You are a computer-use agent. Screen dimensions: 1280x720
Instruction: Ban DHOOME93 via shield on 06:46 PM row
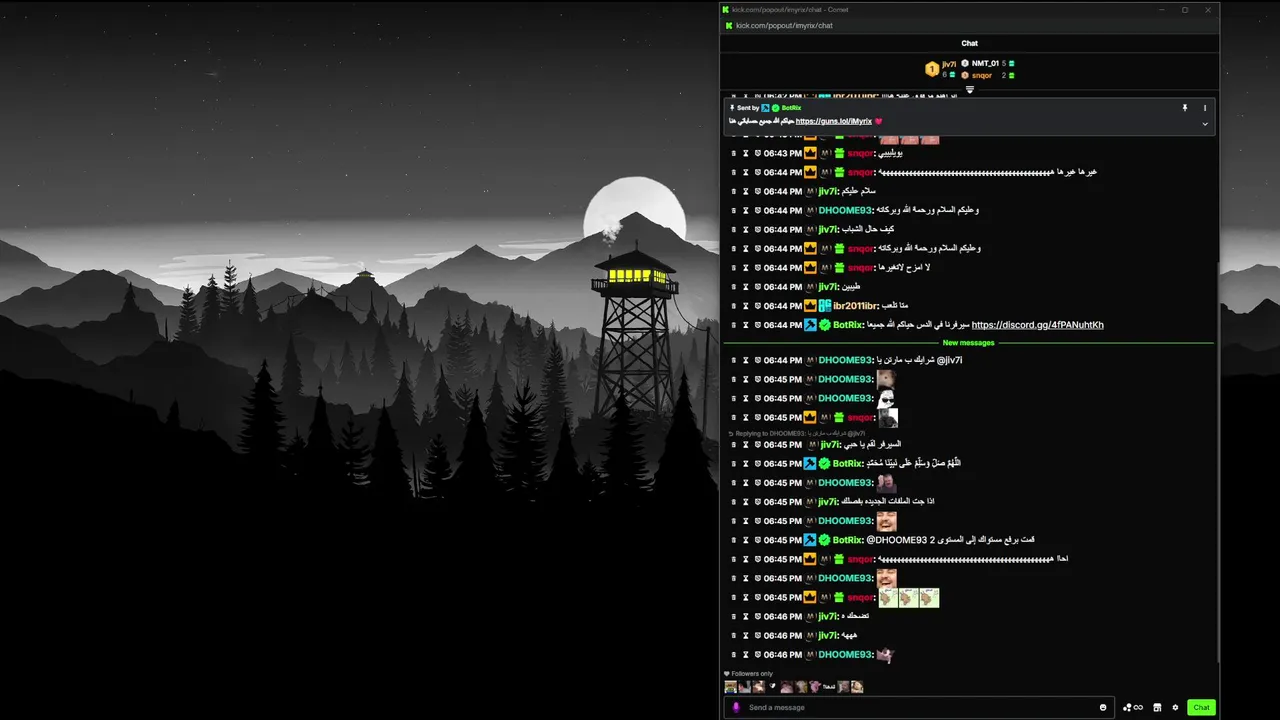pyautogui.click(x=757, y=655)
